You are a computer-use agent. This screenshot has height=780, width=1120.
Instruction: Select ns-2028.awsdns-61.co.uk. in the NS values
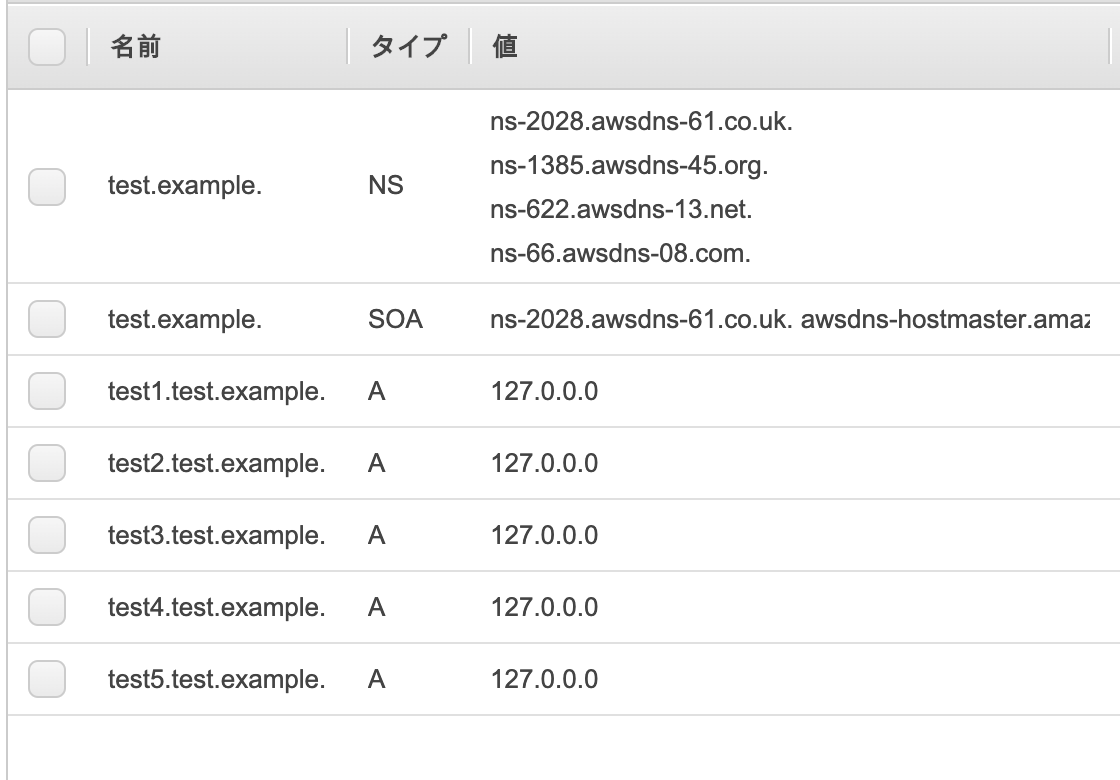point(641,121)
